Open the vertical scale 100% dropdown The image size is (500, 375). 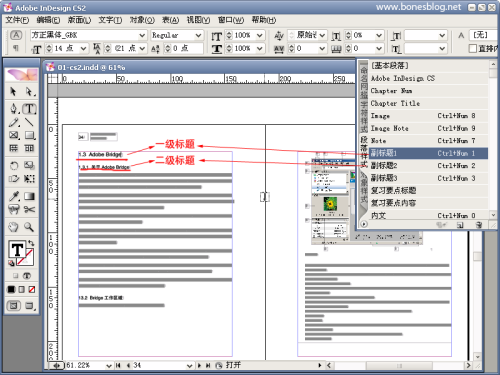[x=260, y=35]
